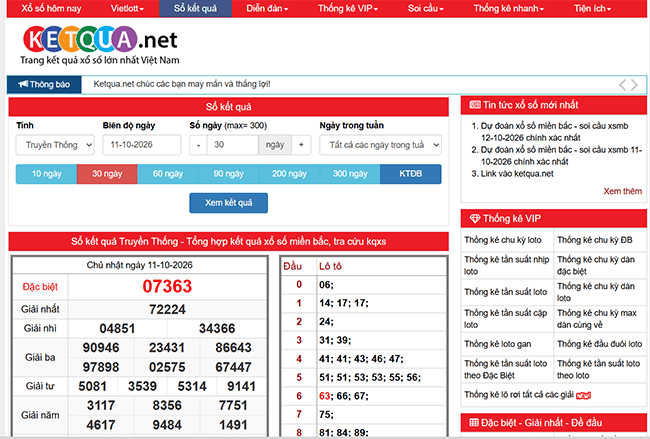The height and width of the screenshot is (439, 650).
Task: Go to previous announcement with left arrow
Action: [622, 85]
